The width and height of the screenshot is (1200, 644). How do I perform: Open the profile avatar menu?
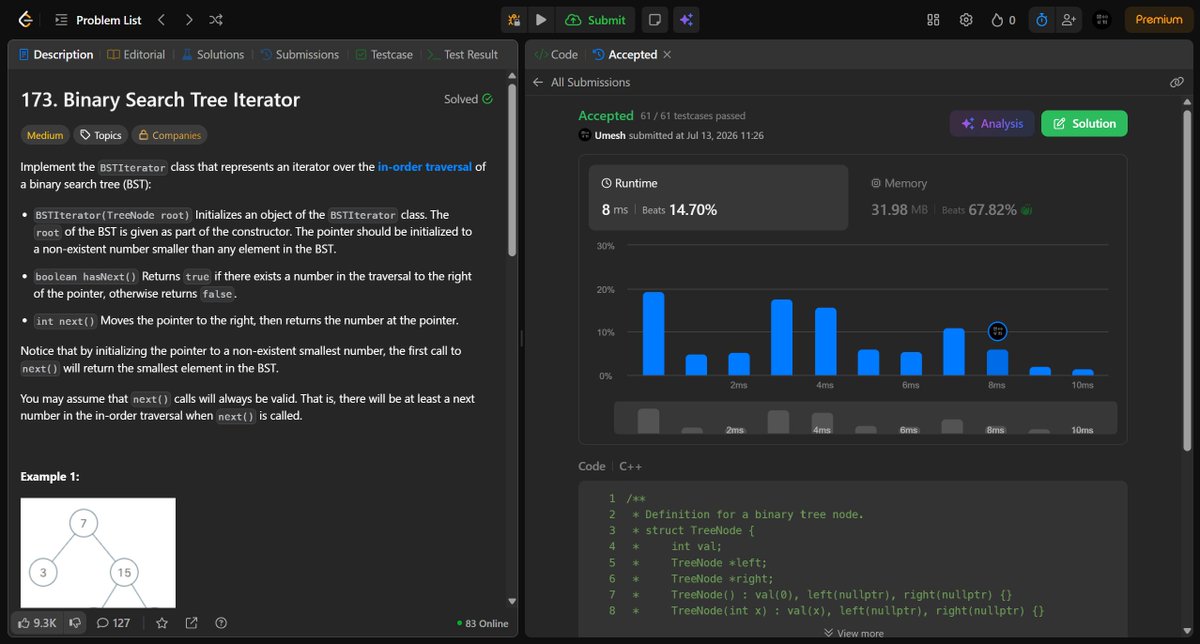coord(1102,19)
